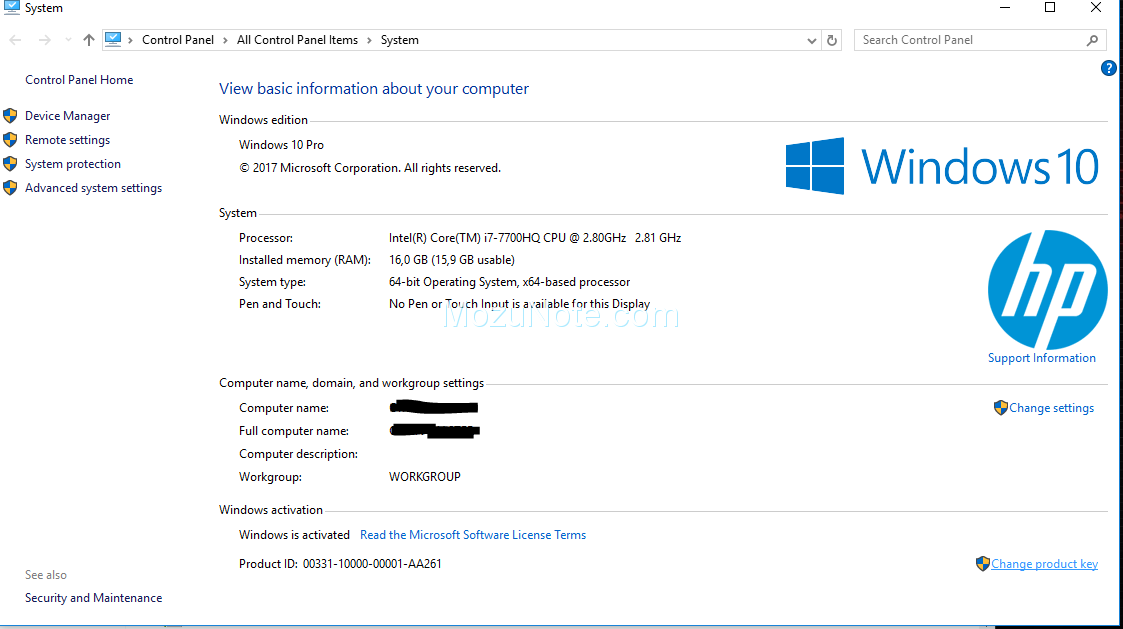Click the System window title icon
The height and width of the screenshot is (629, 1123).
(x=11, y=7)
